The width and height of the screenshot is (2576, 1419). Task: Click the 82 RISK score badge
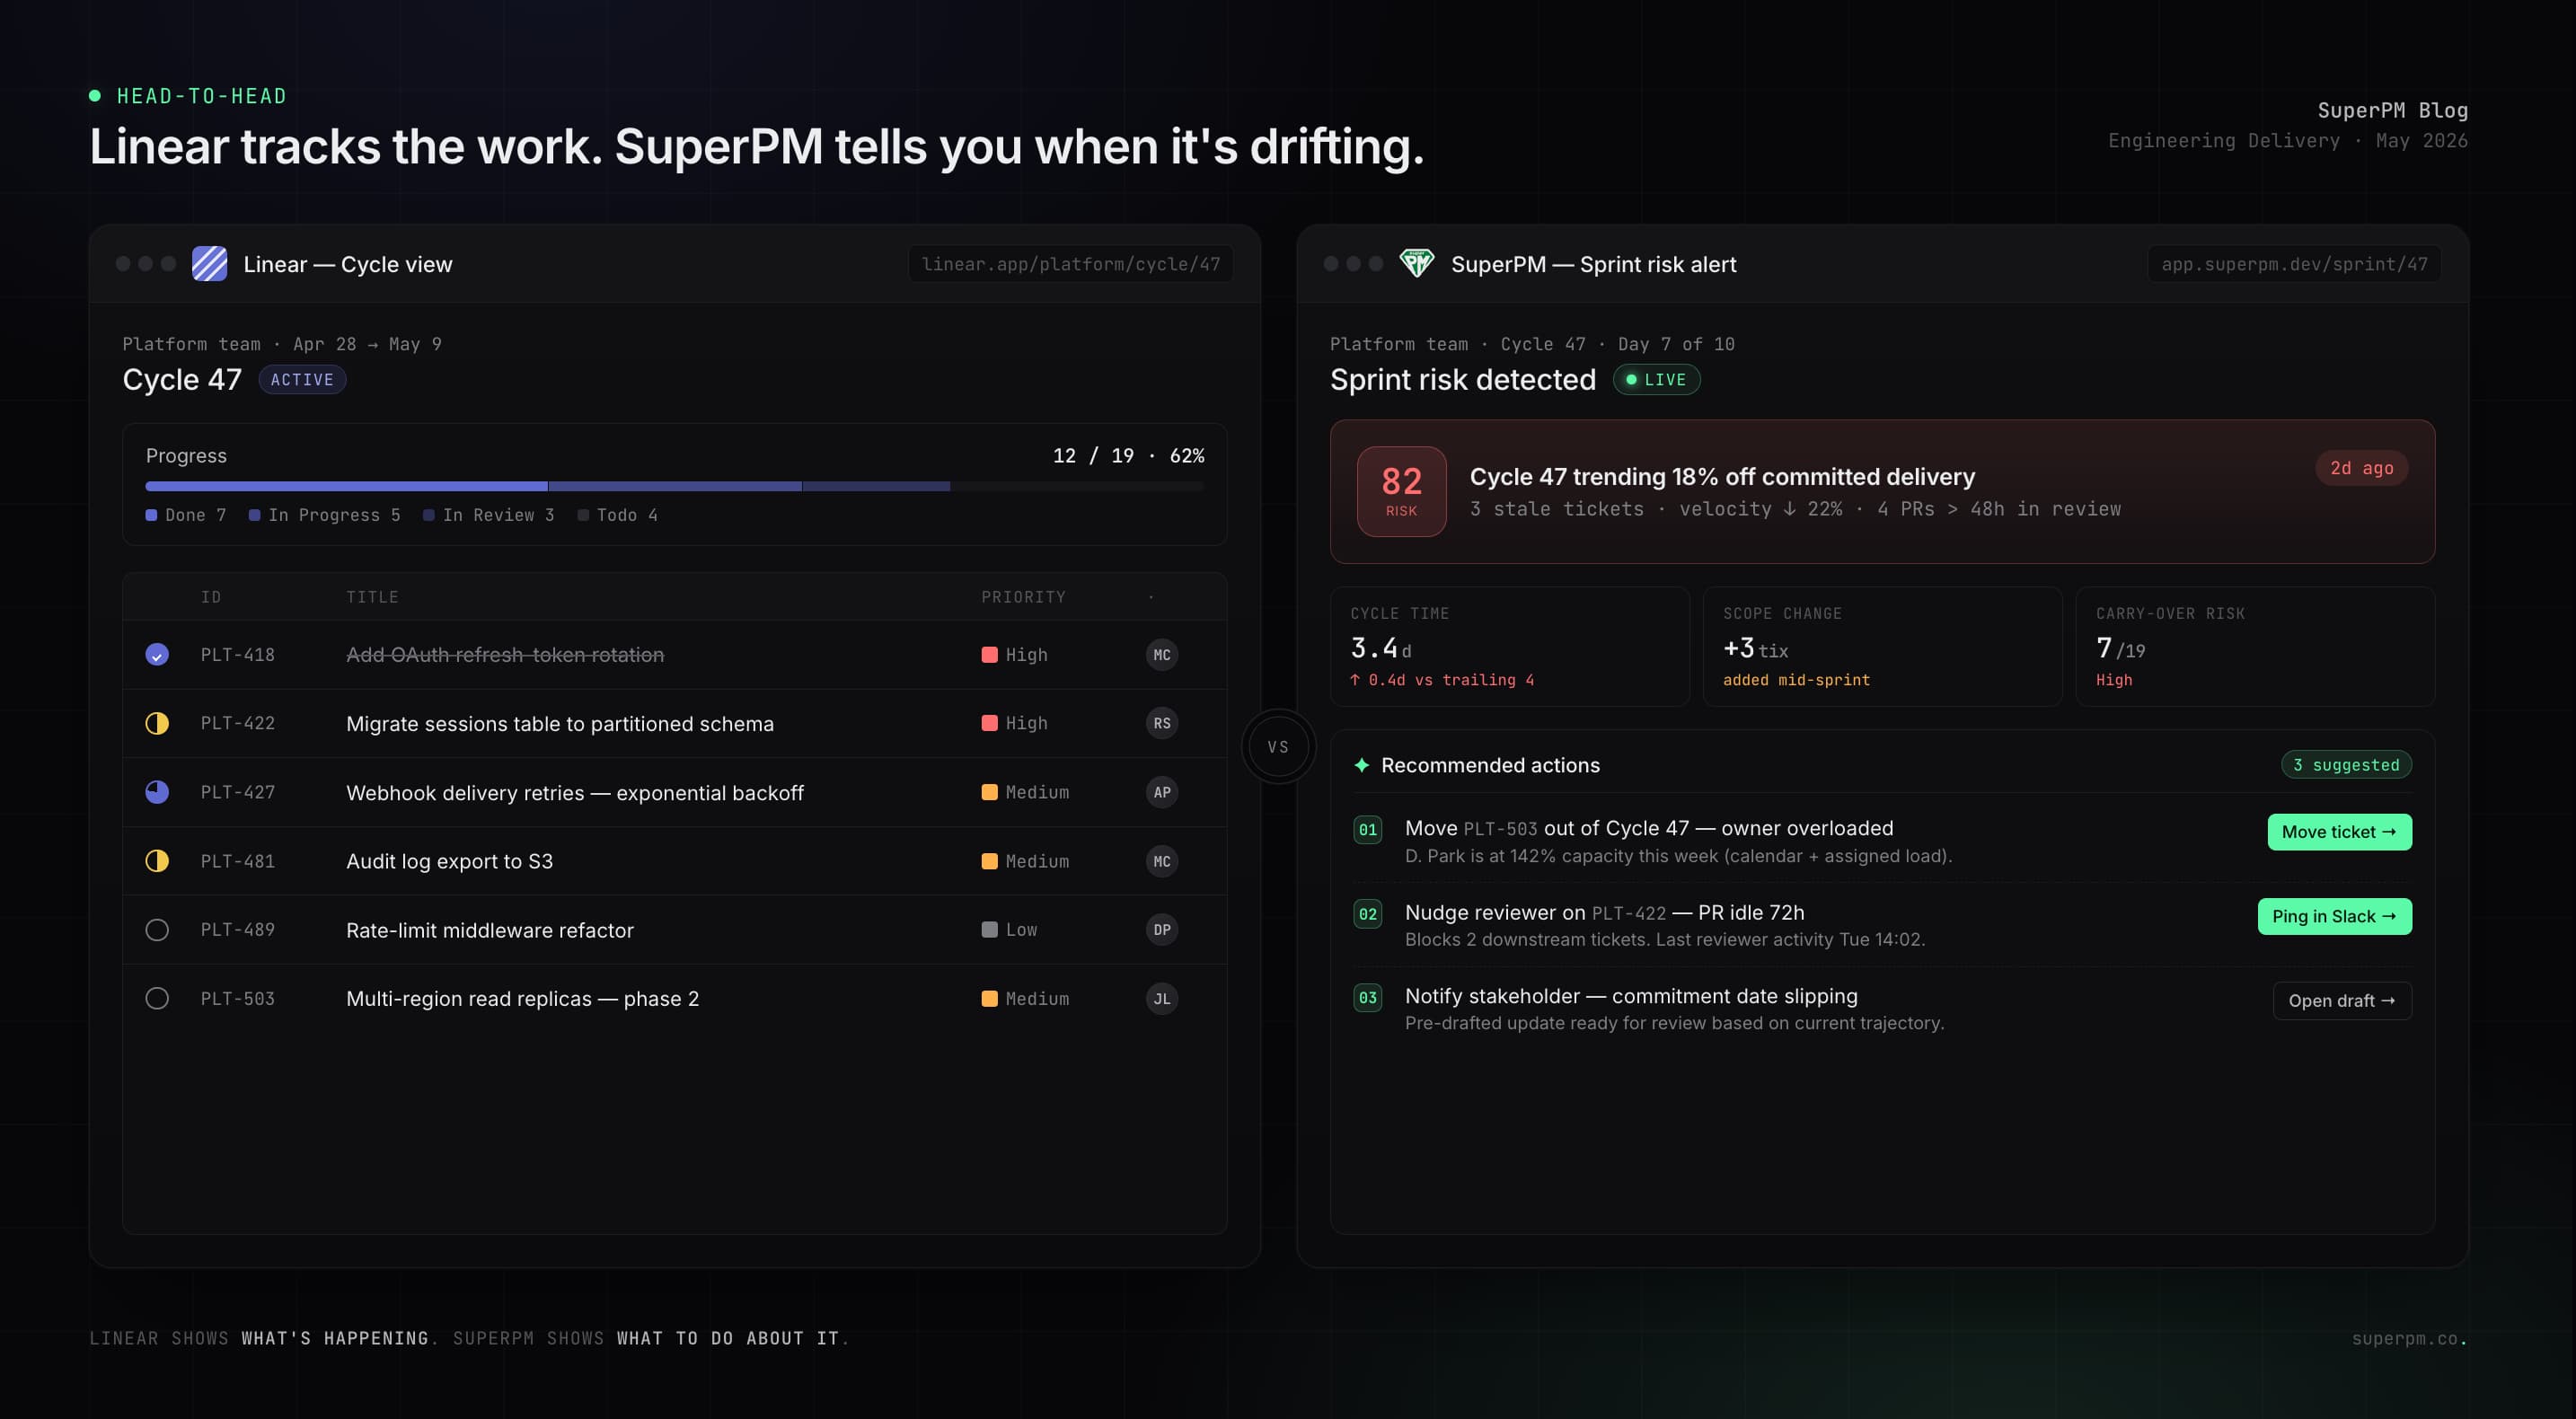[1401, 491]
